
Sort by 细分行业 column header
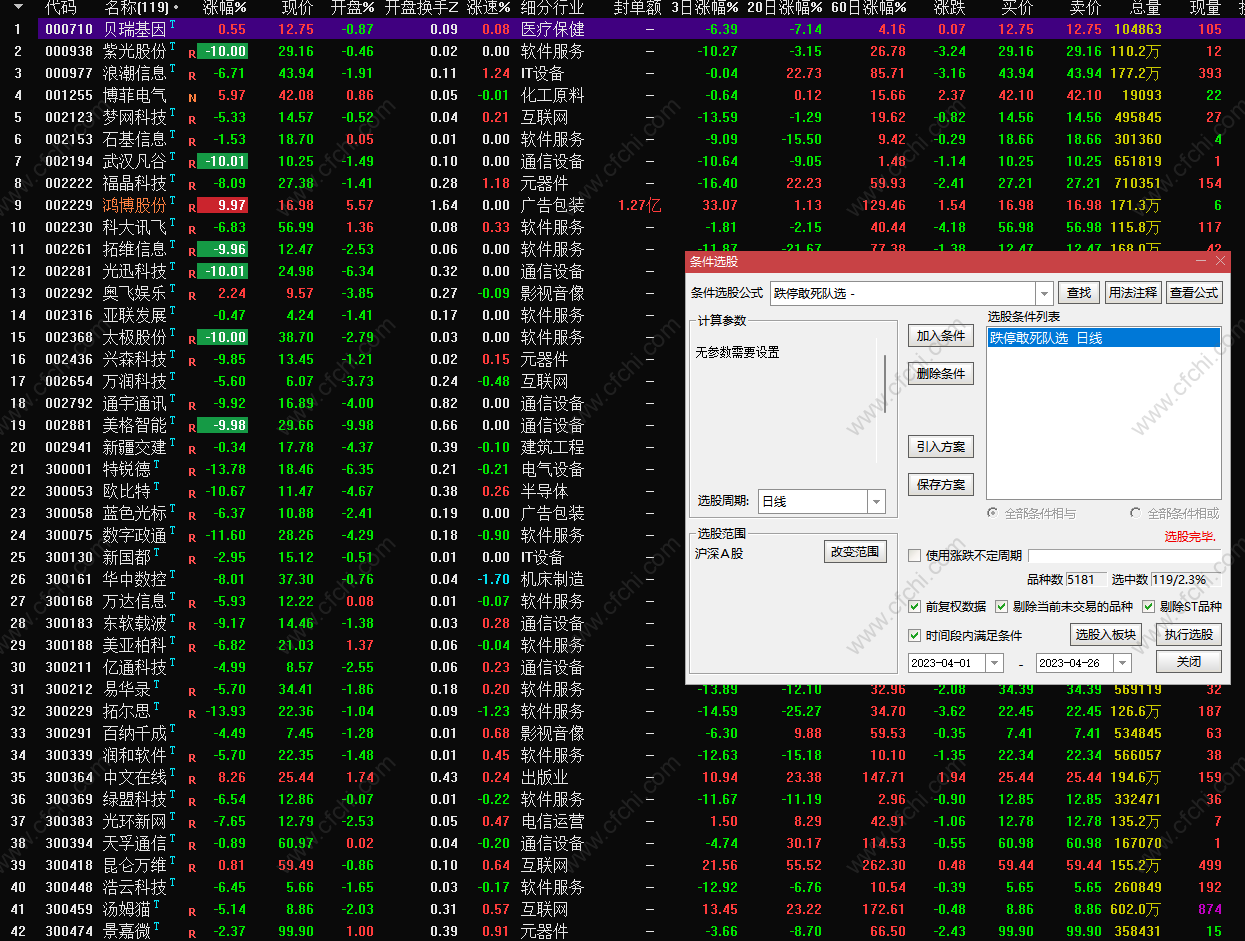(552, 8)
